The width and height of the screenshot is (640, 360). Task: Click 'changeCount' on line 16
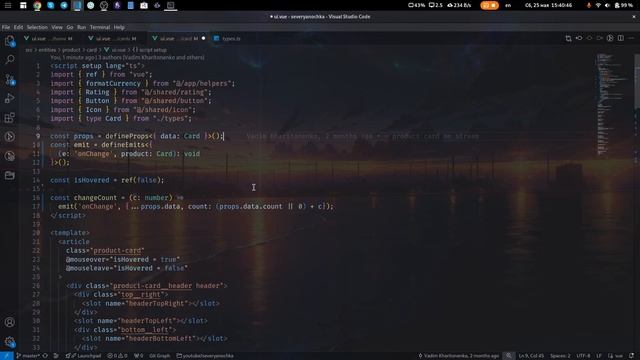pyautogui.click(x=96, y=198)
